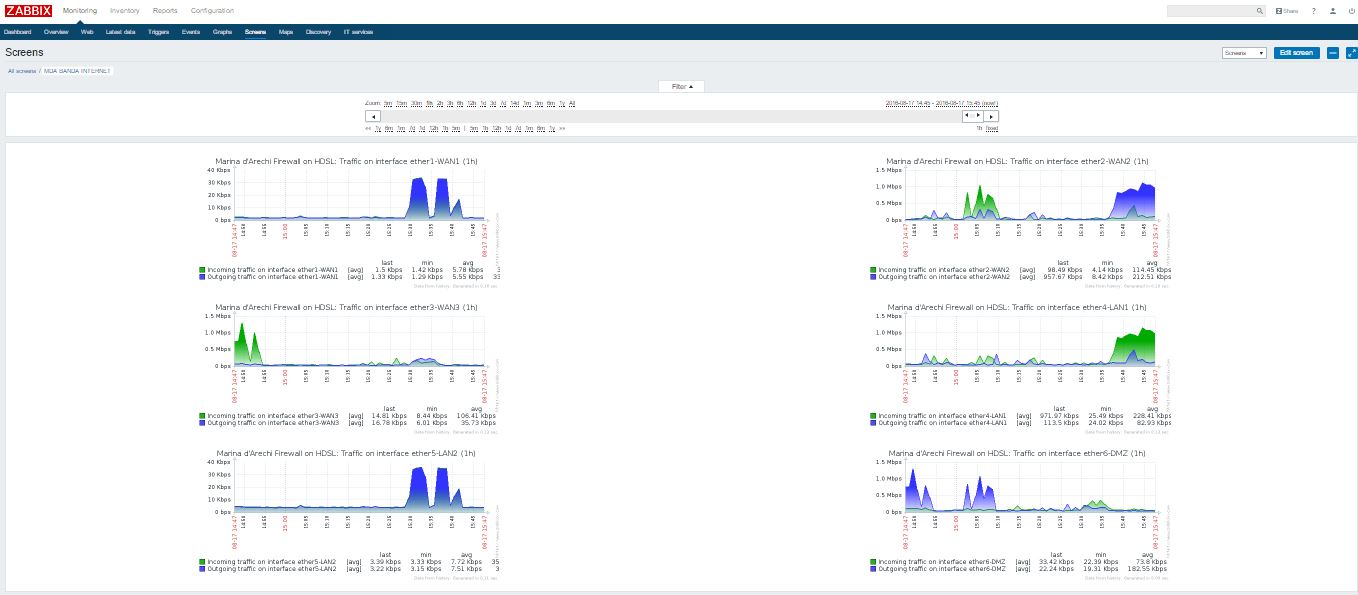
Task: Click the Zabbix logo
Action: [x=28, y=10]
